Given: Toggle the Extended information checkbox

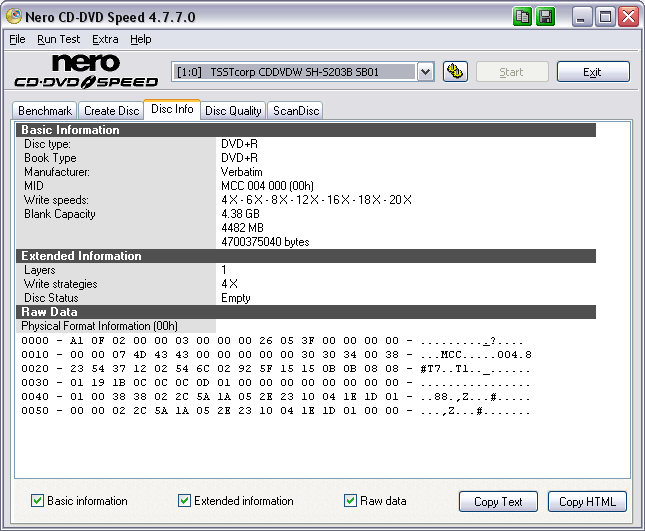Looking at the screenshot, I should 184,501.
